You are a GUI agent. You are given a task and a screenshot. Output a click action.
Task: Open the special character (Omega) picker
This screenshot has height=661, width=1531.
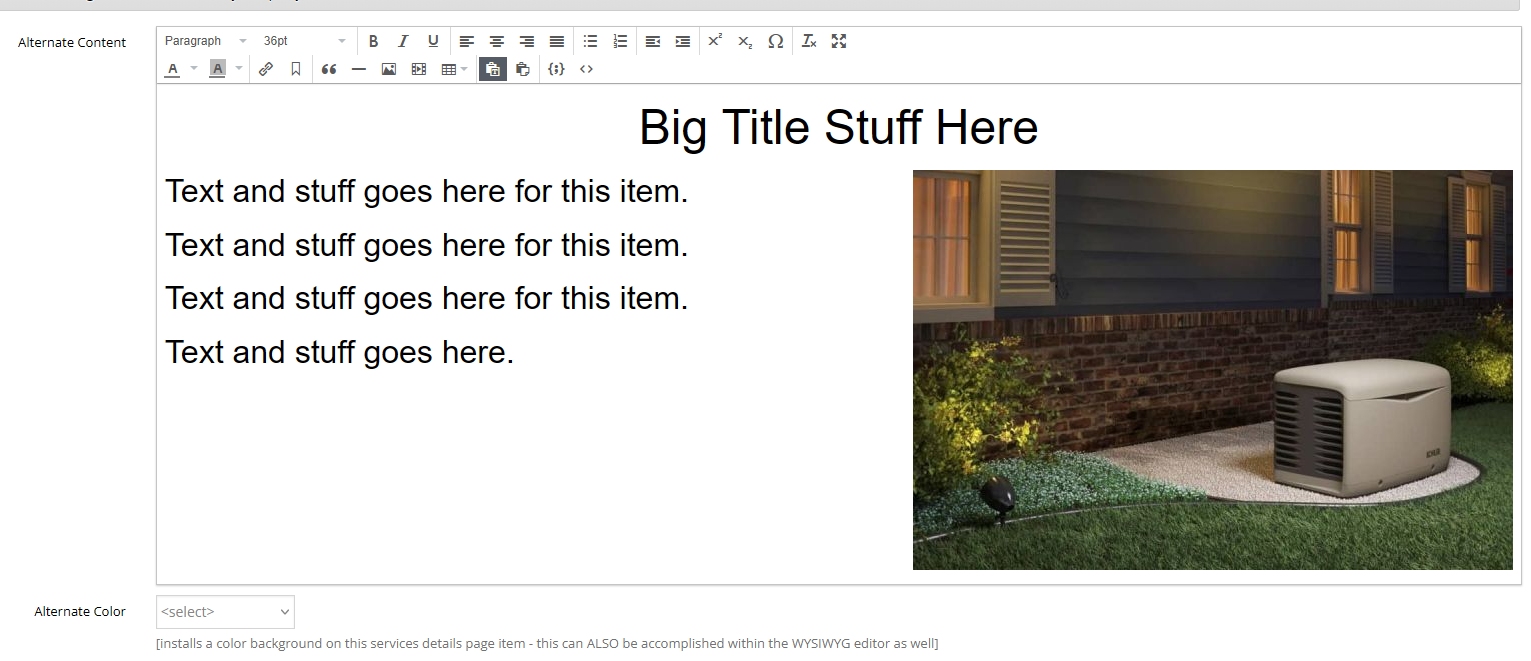tap(775, 41)
